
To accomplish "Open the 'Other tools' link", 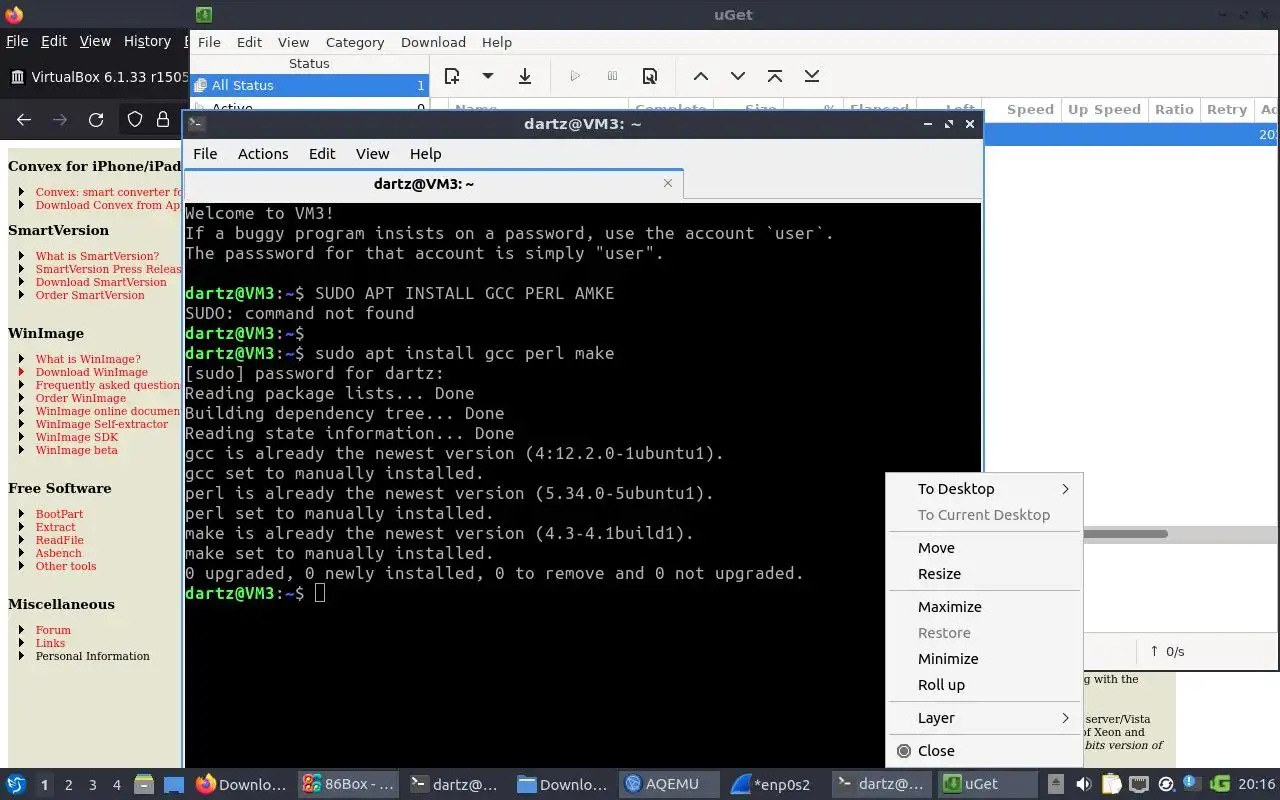I will coord(66,566).
